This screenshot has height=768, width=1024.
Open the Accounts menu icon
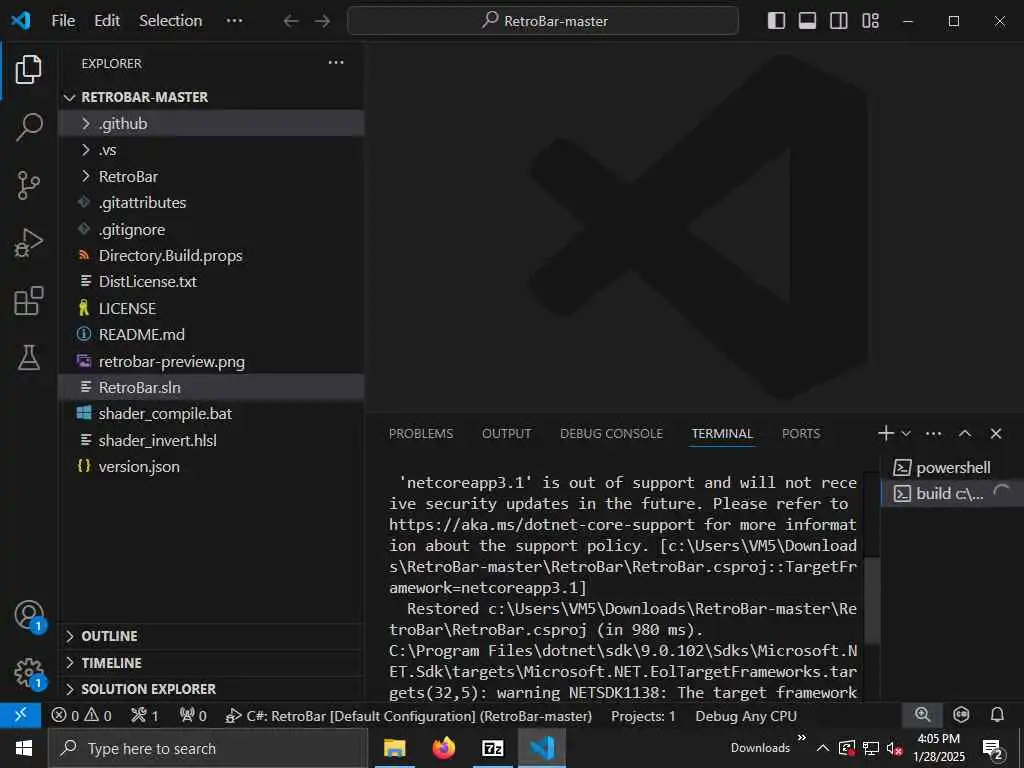(28, 615)
